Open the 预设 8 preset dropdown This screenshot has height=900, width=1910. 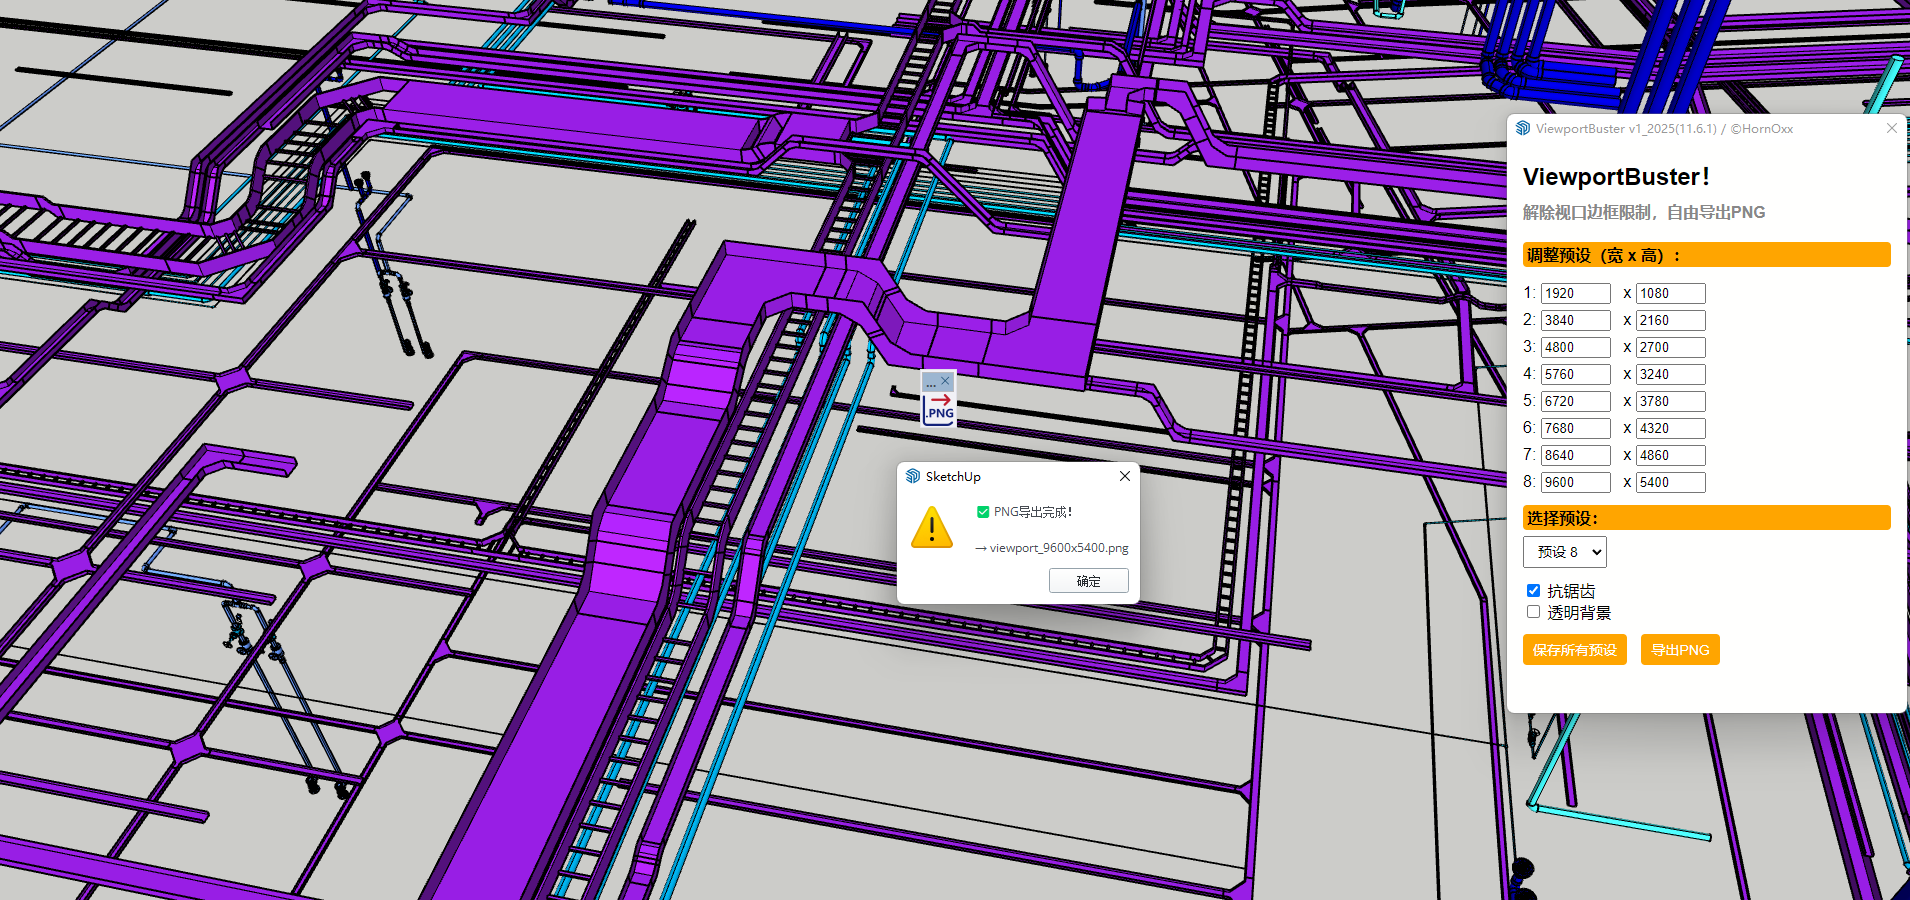coord(1564,552)
